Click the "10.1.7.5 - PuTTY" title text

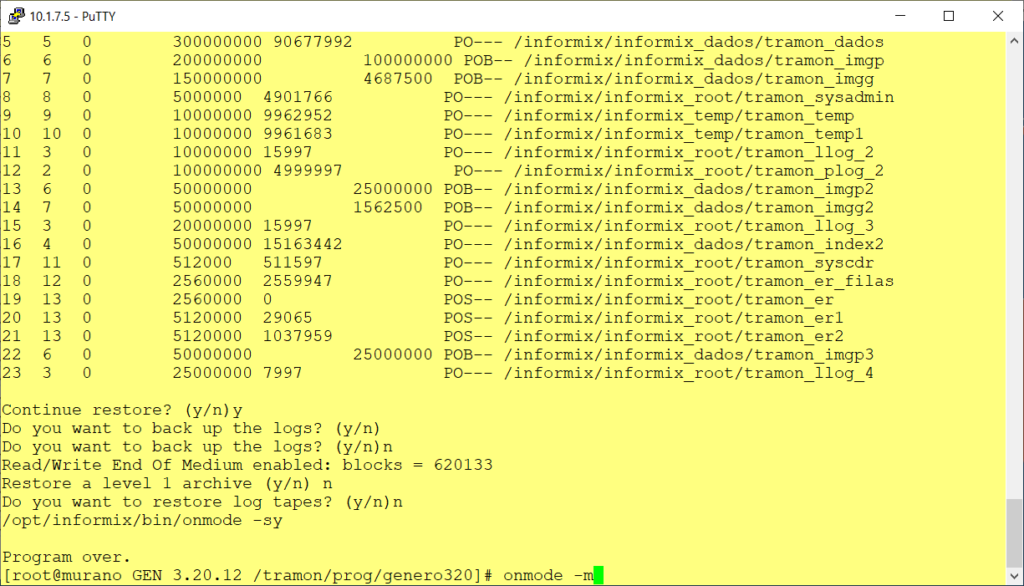coord(72,15)
